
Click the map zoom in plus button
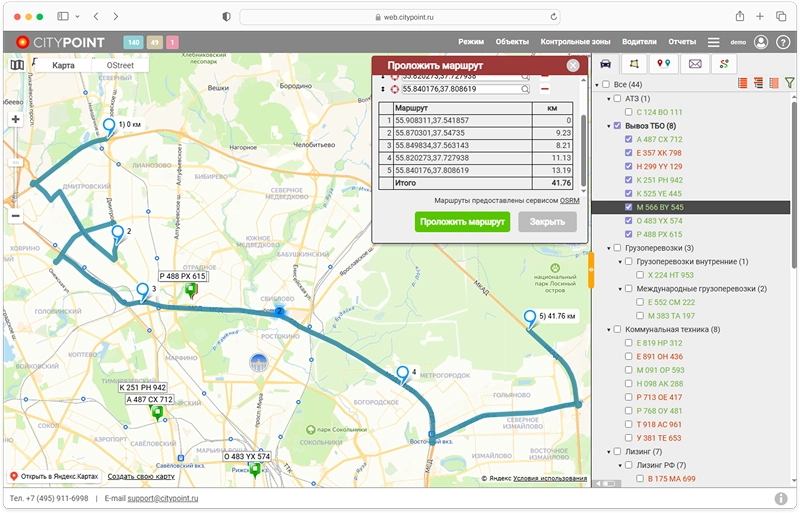(15, 119)
